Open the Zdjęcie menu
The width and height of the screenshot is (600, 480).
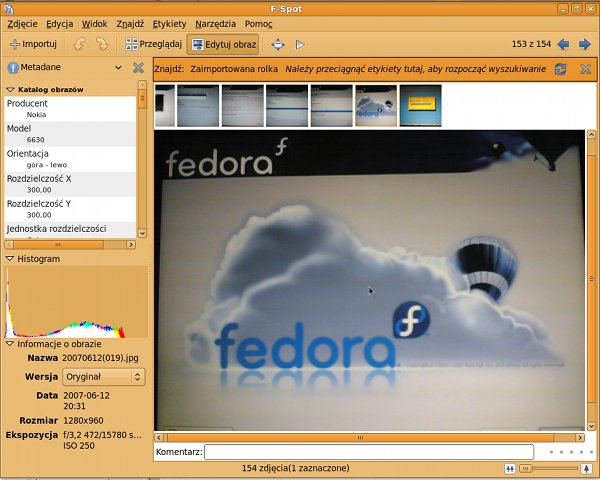click(23, 24)
